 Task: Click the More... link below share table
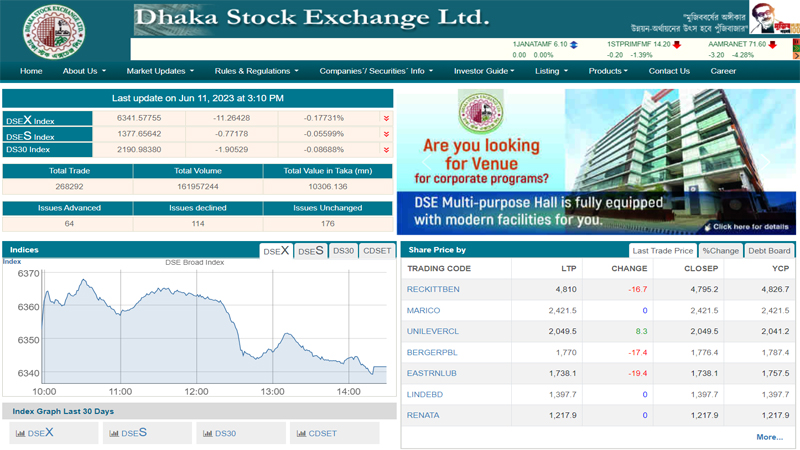769,437
